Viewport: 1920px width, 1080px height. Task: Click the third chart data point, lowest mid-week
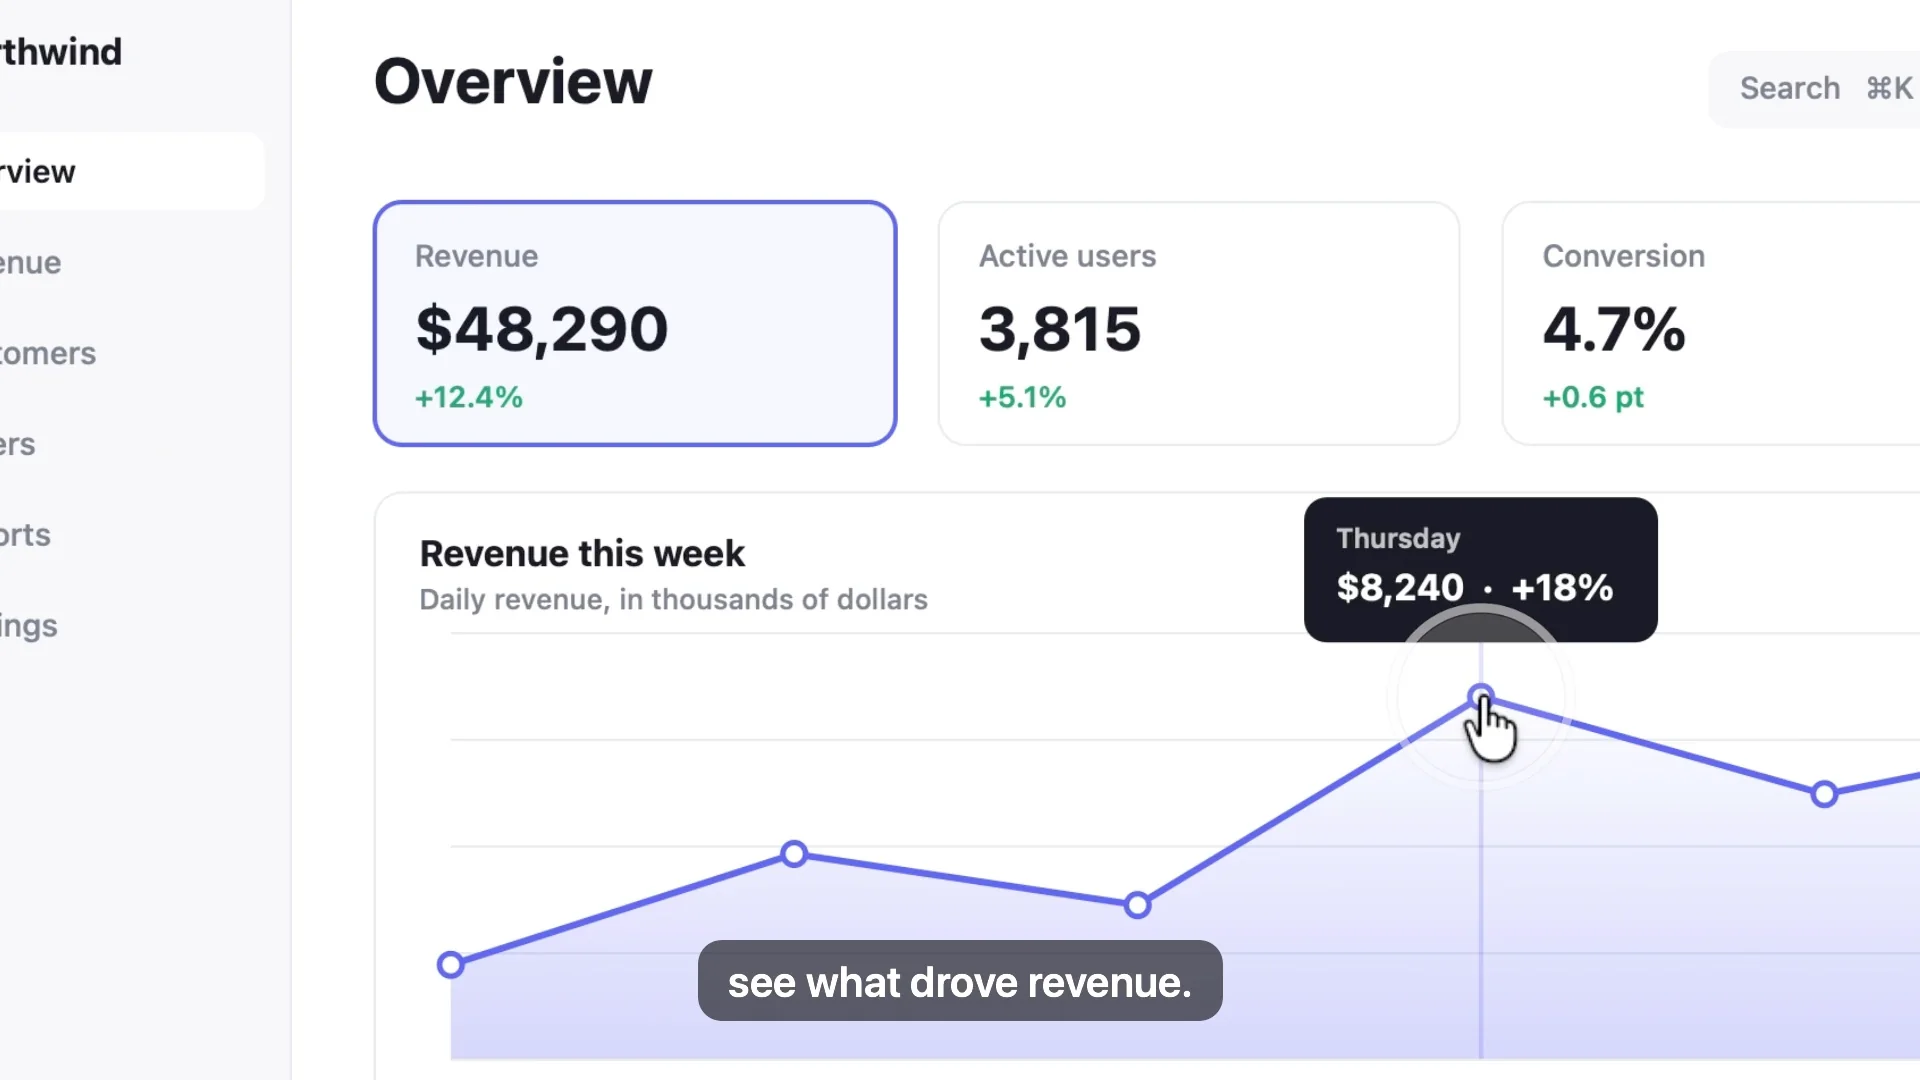pos(1137,905)
